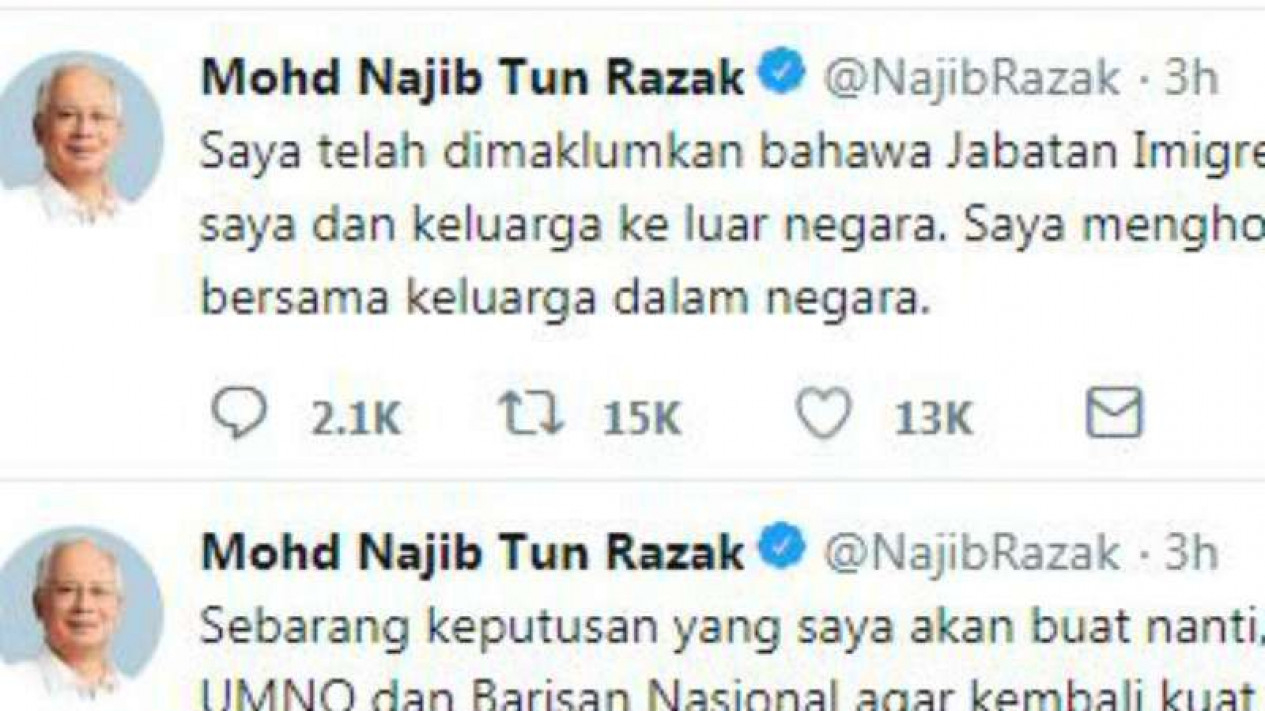Click @NajibRazak handle in first tweet

[971, 78]
